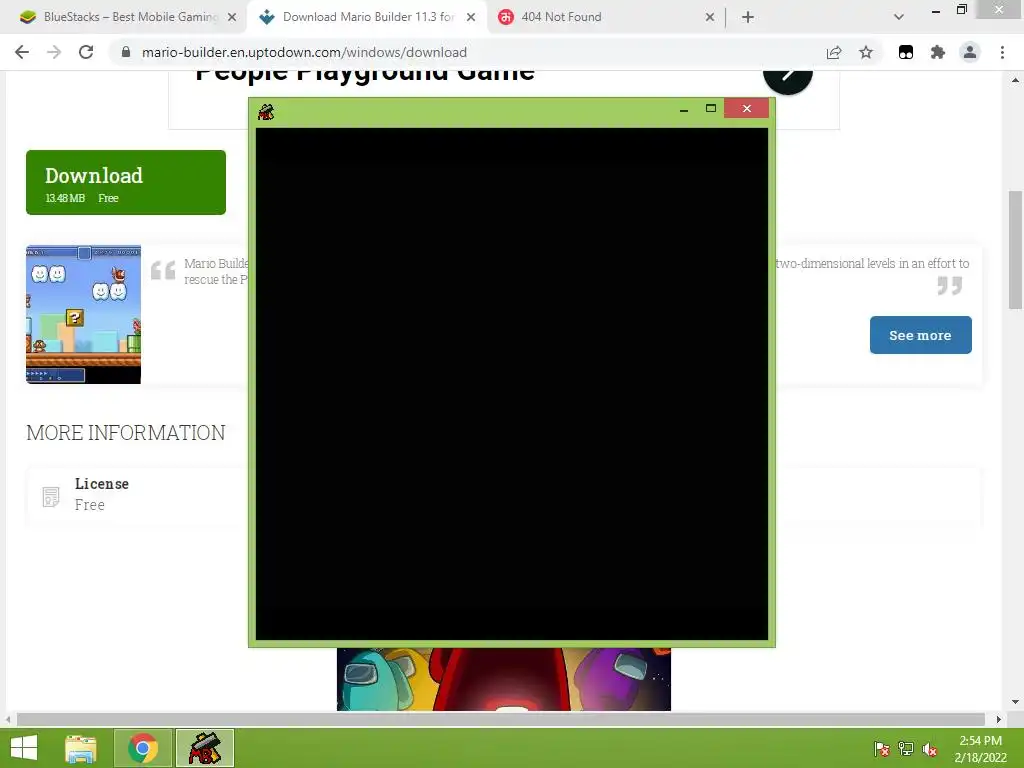Click the License document icon
This screenshot has height=768, width=1024.
tap(51, 496)
